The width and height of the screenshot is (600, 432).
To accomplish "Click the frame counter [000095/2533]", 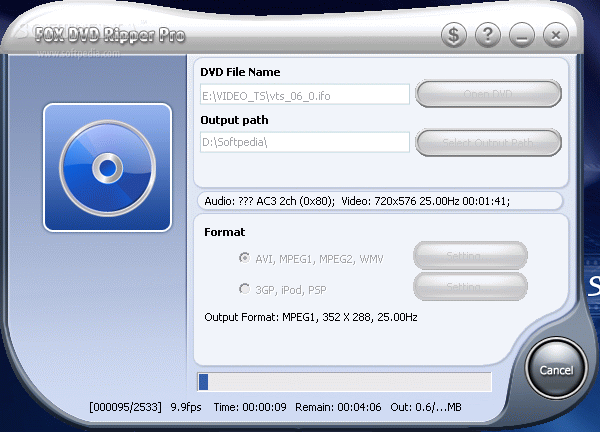I will [x=126, y=407].
